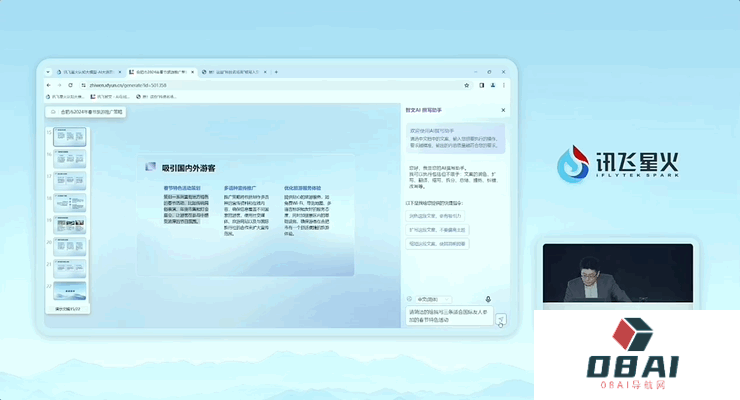Click the chat message input field

450,316
